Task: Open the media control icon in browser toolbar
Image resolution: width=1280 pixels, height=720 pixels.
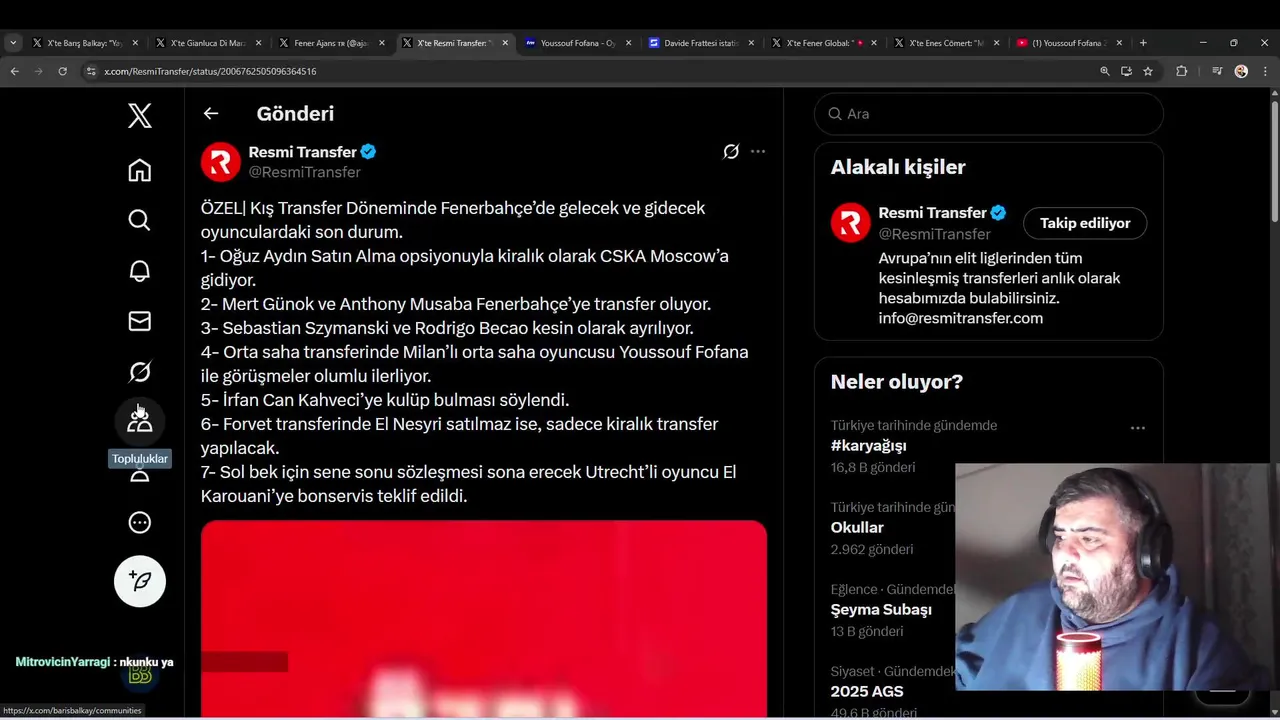Action: point(1217,71)
